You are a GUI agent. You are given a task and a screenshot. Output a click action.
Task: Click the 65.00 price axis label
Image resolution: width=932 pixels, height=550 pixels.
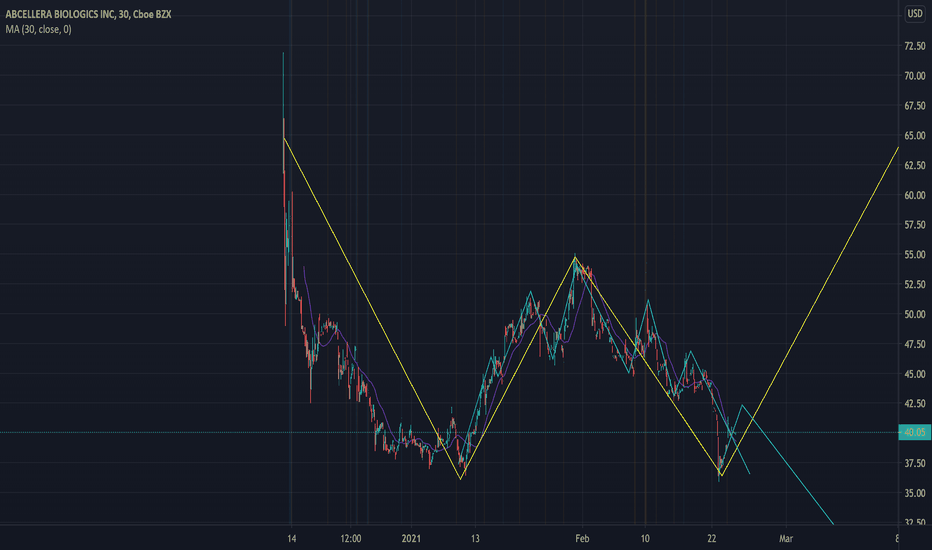pyautogui.click(x=915, y=136)
